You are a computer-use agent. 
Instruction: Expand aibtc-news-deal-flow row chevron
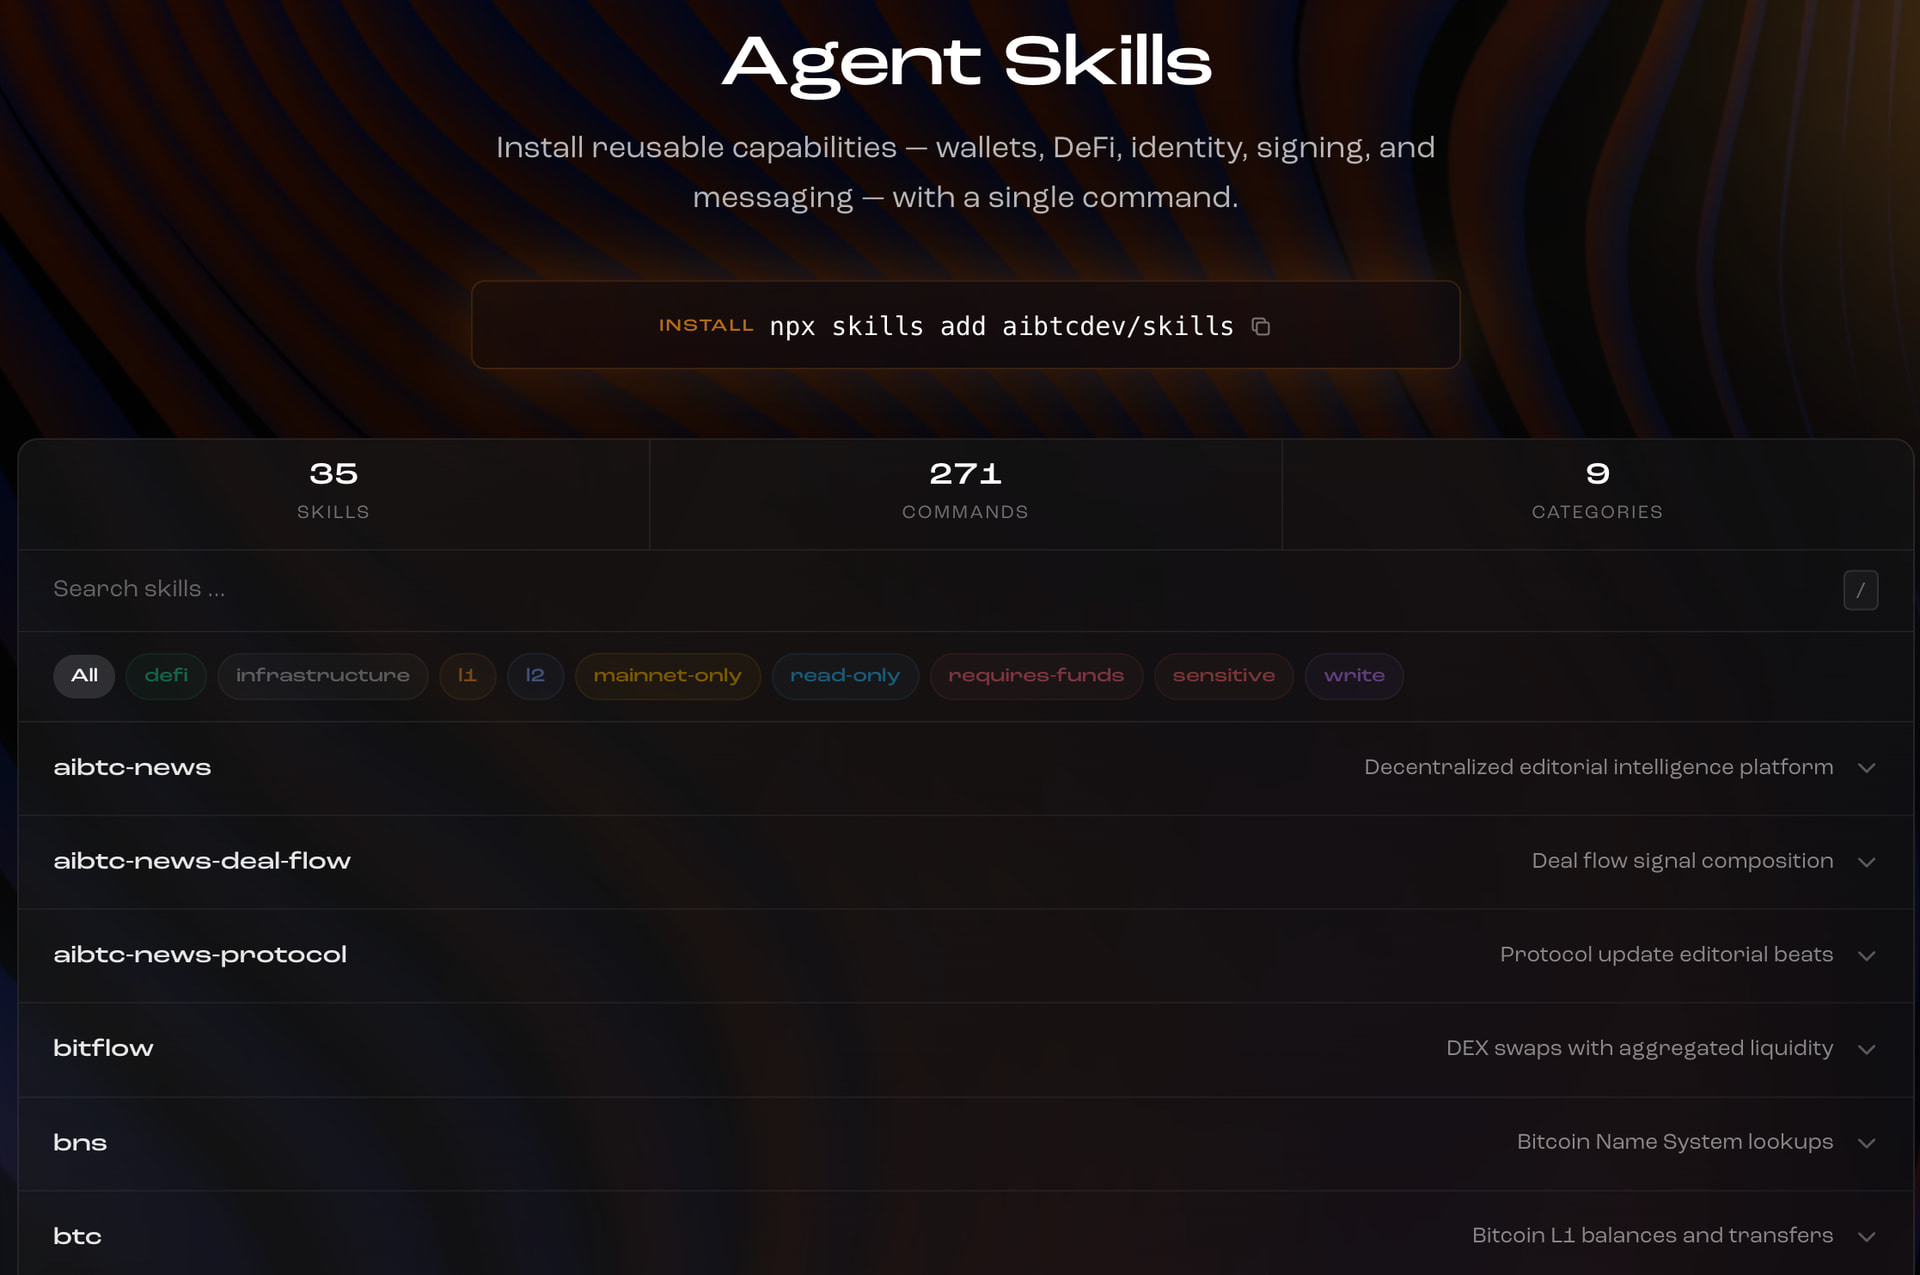(1866, 862)
